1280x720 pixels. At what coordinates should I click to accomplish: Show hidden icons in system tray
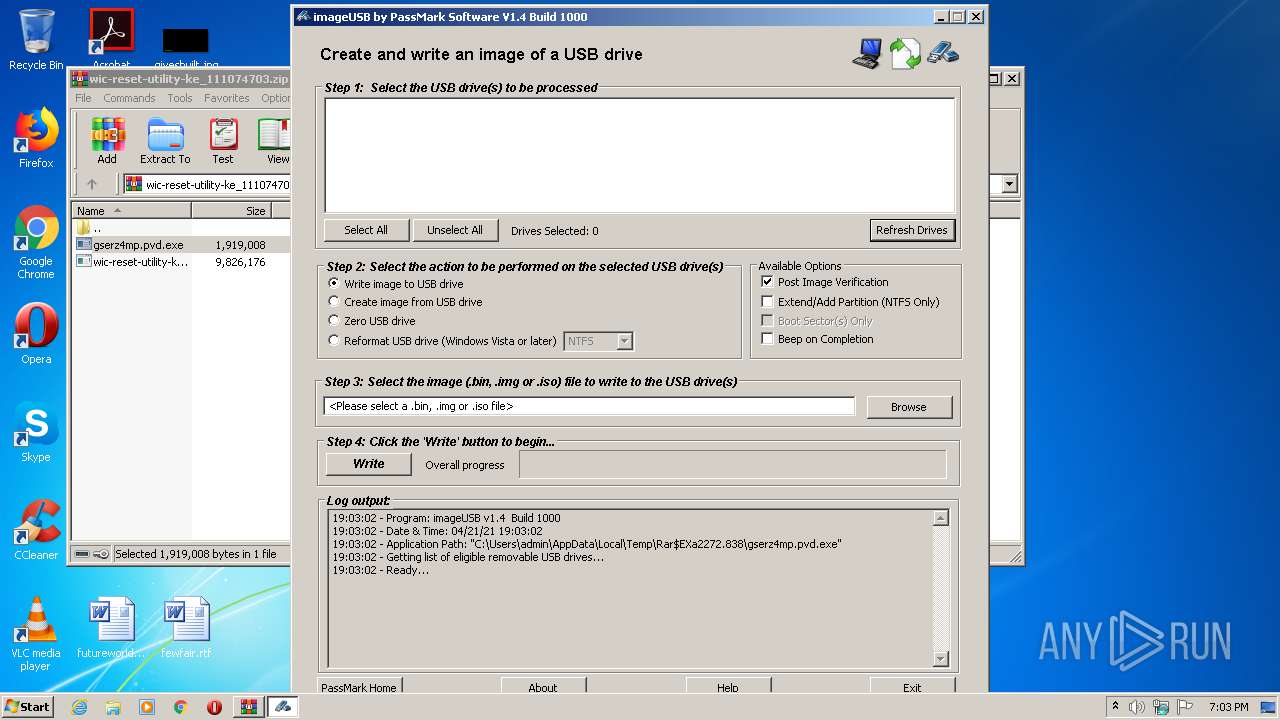tap(1115, 707)
